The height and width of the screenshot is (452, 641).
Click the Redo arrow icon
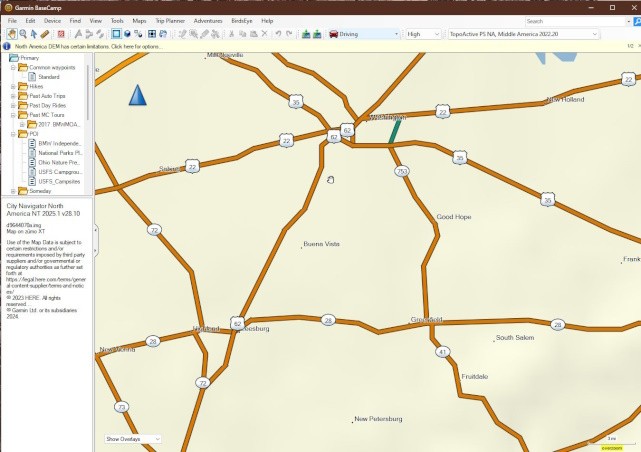click(x=289, y=34)
